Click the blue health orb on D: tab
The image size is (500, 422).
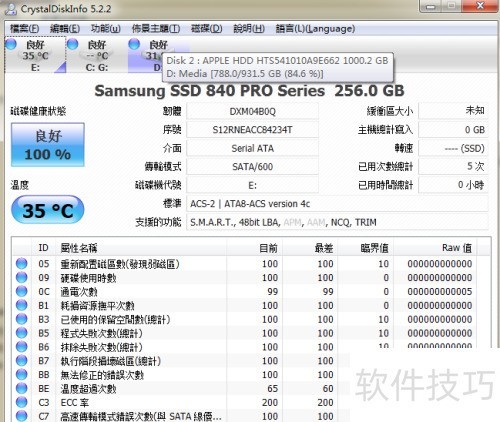point(134,44)
